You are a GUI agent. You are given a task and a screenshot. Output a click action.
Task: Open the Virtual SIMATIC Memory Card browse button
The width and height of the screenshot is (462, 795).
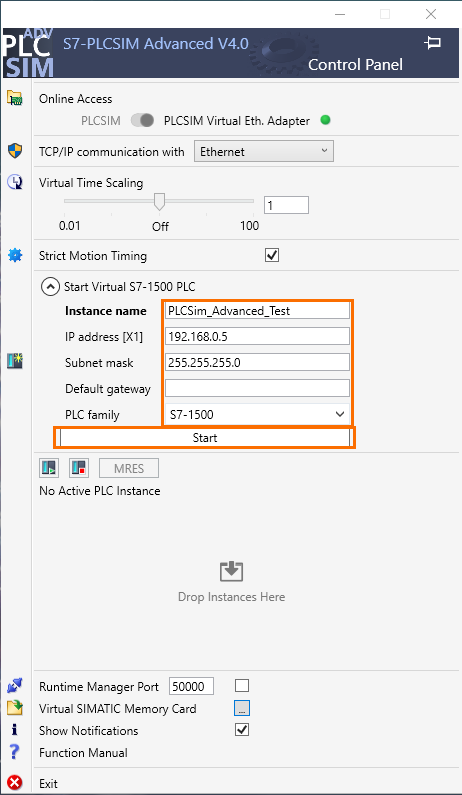pyautogui.click(x=242, y=708)
